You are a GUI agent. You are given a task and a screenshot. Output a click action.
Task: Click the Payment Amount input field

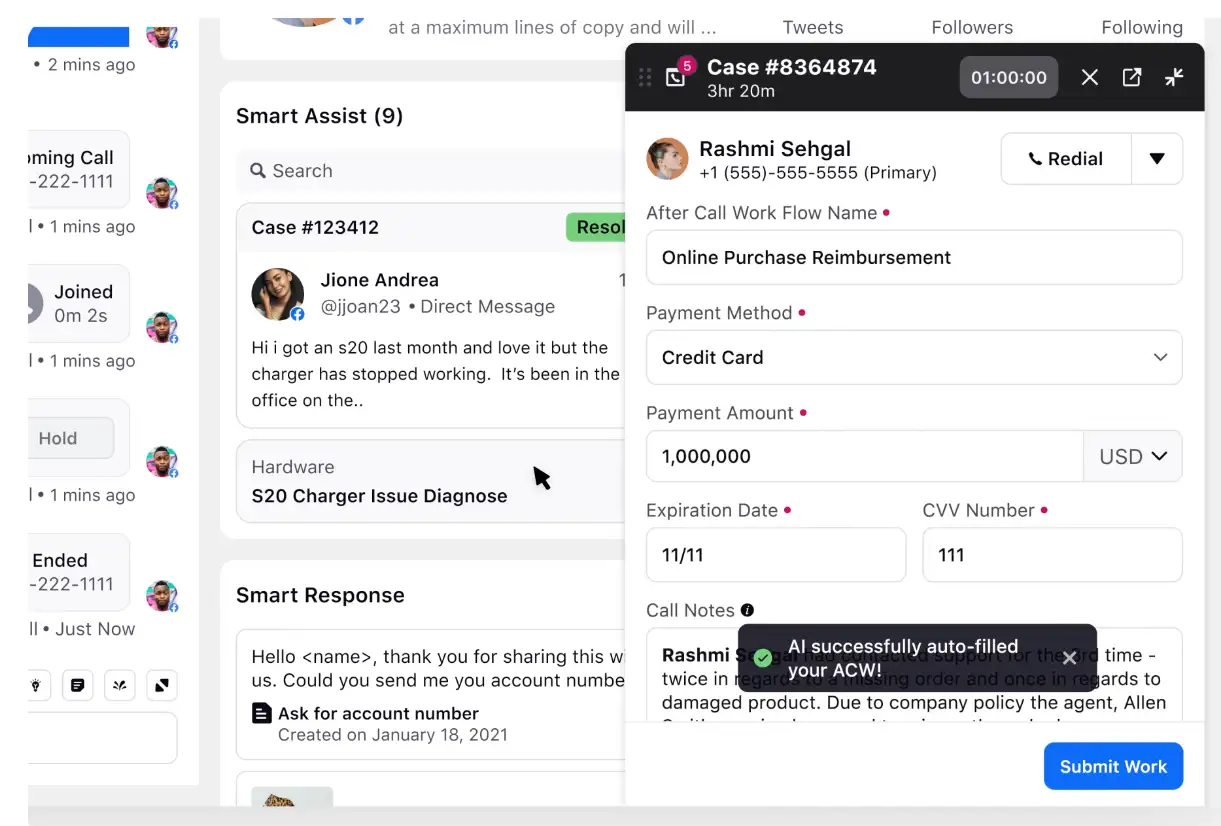[x=863, y=456]
